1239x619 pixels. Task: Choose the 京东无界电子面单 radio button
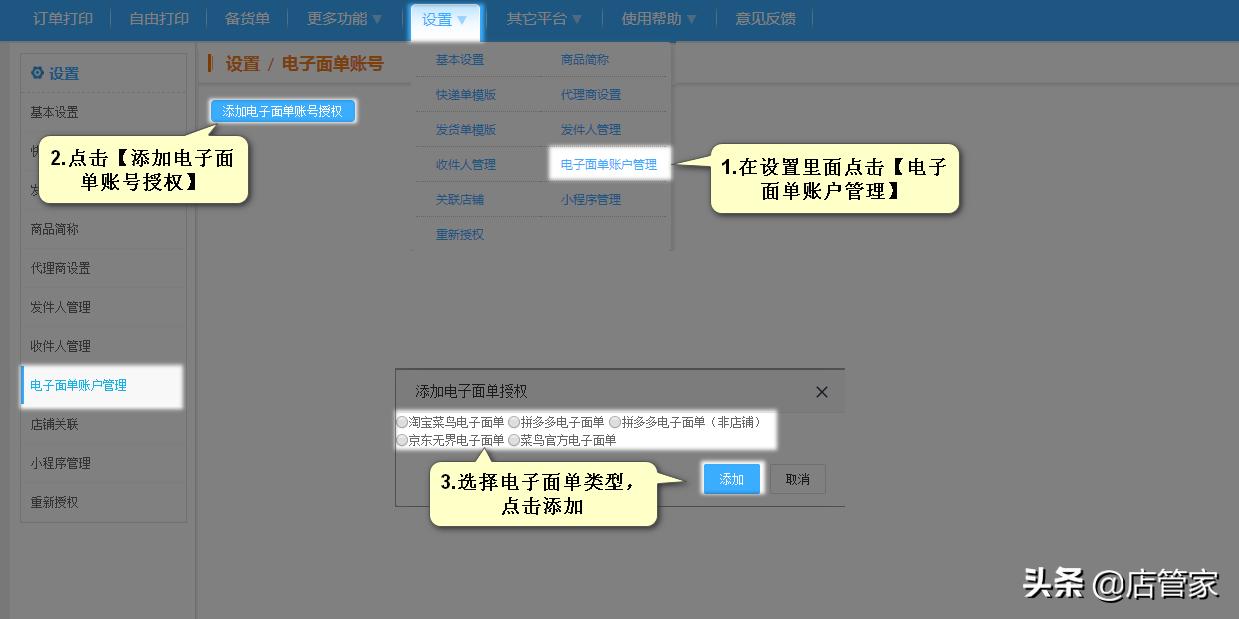403,437
